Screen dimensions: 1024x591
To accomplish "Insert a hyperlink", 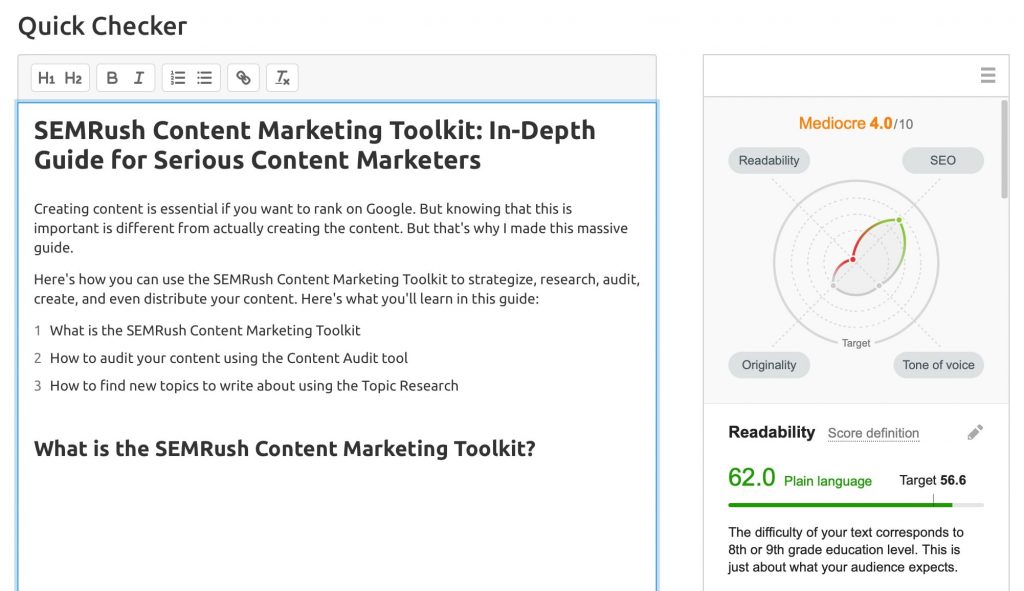I will pyautogui.click(x=243, y=77).
